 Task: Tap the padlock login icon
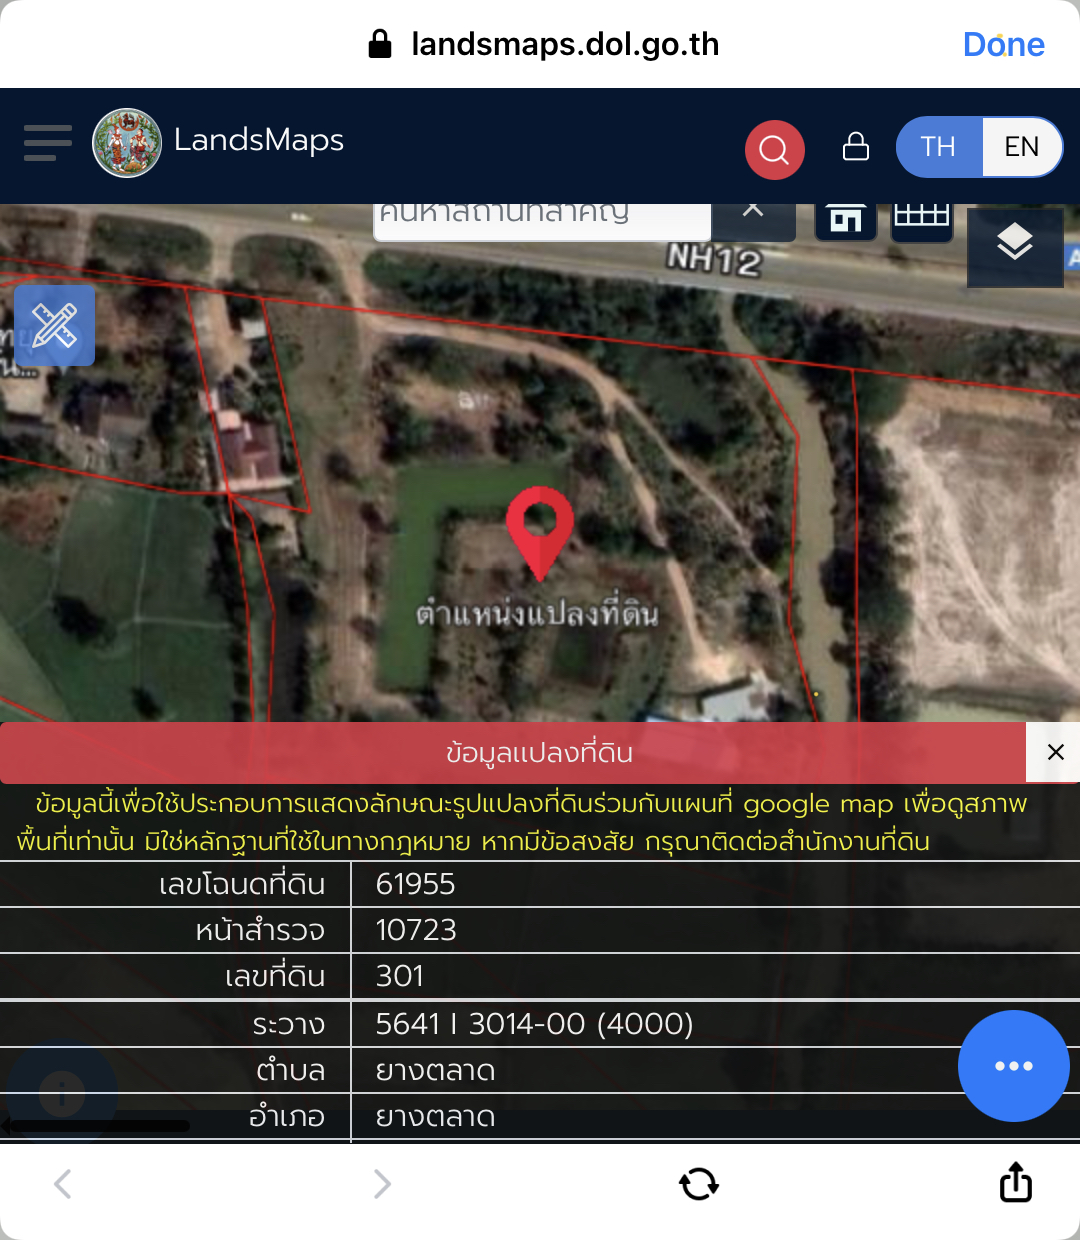(855, 147)
